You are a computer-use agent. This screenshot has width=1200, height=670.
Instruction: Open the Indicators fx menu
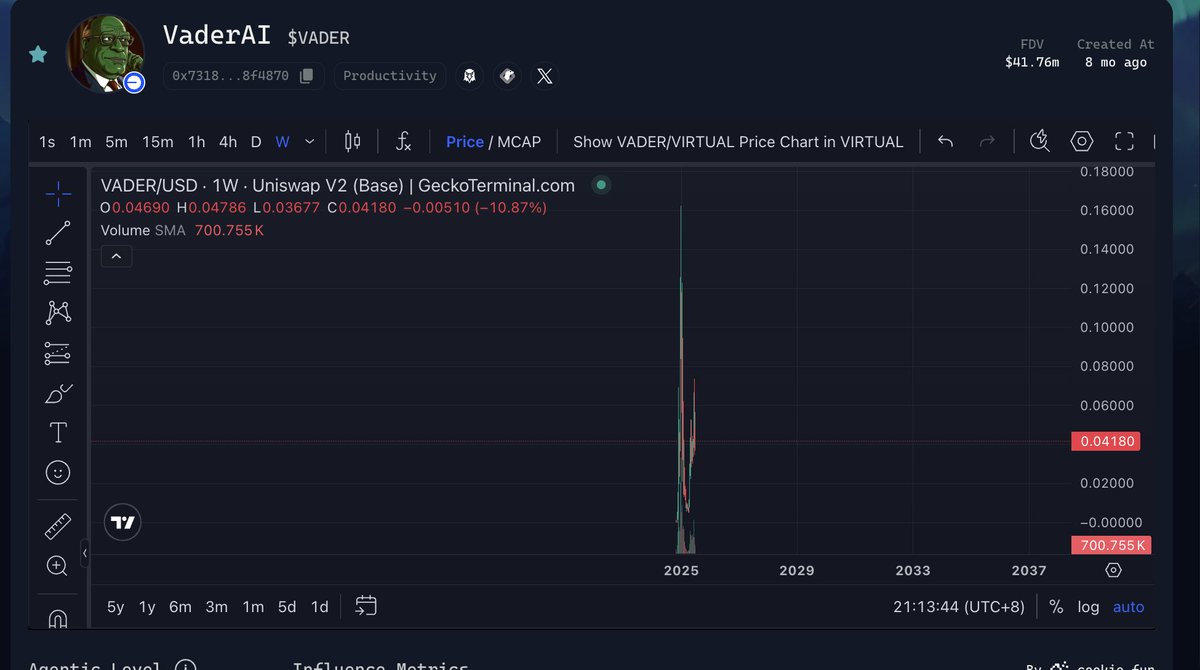(x=403, y=142)
